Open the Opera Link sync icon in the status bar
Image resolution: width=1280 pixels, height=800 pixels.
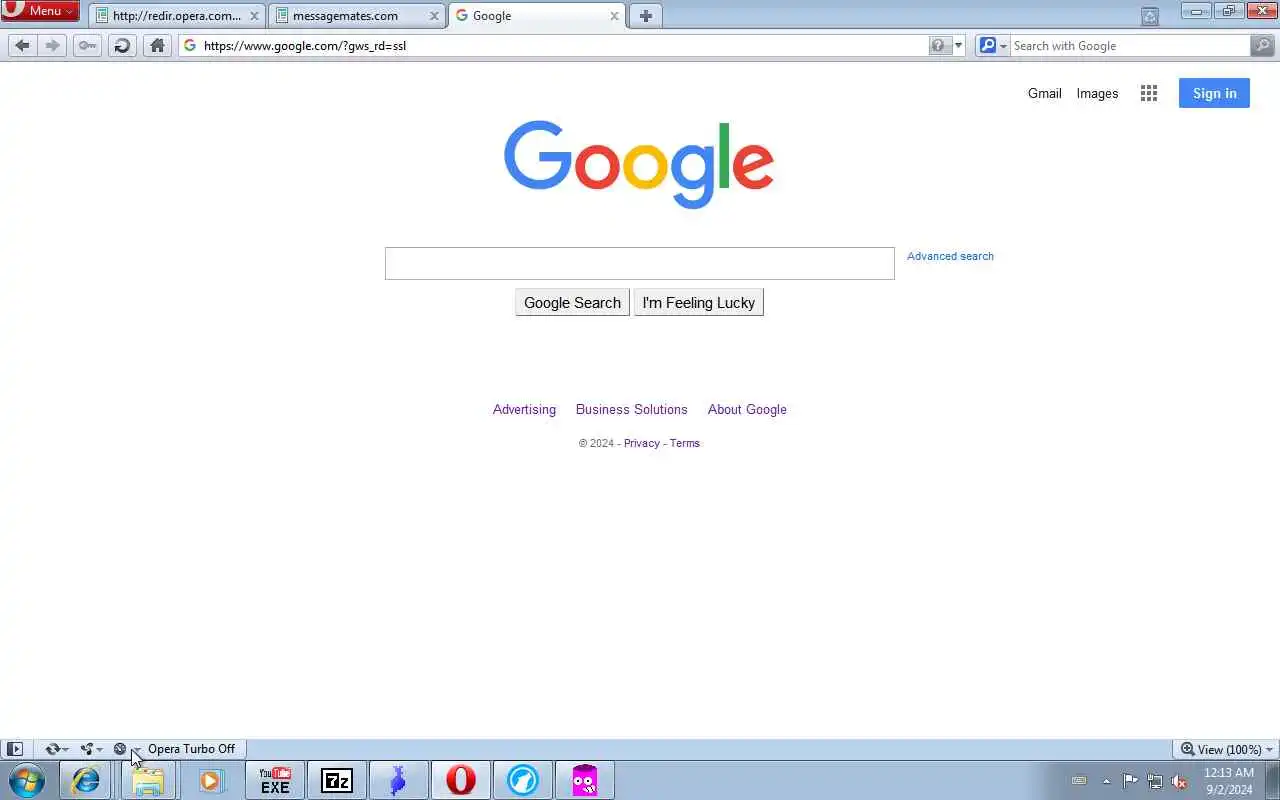(52, 749)
